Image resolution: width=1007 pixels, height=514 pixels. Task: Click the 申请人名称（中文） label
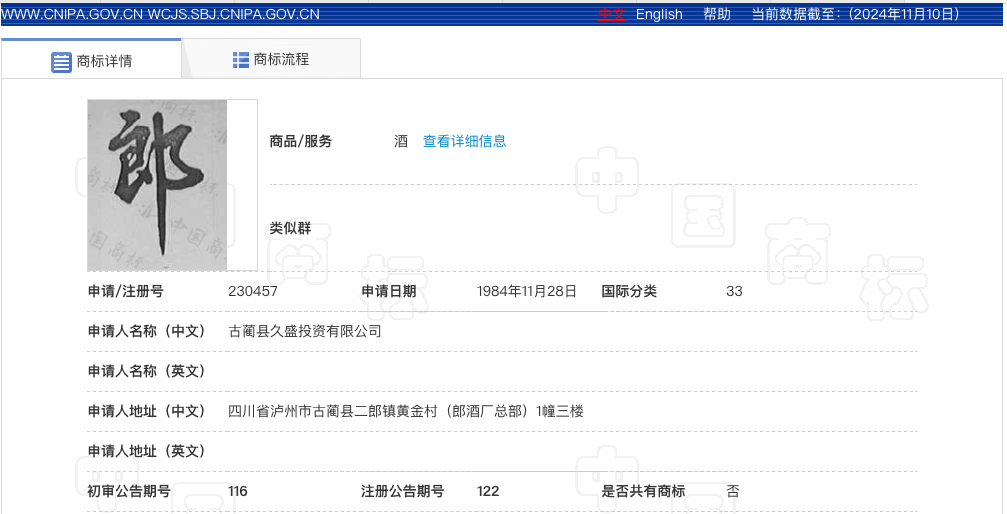point(146,331)
